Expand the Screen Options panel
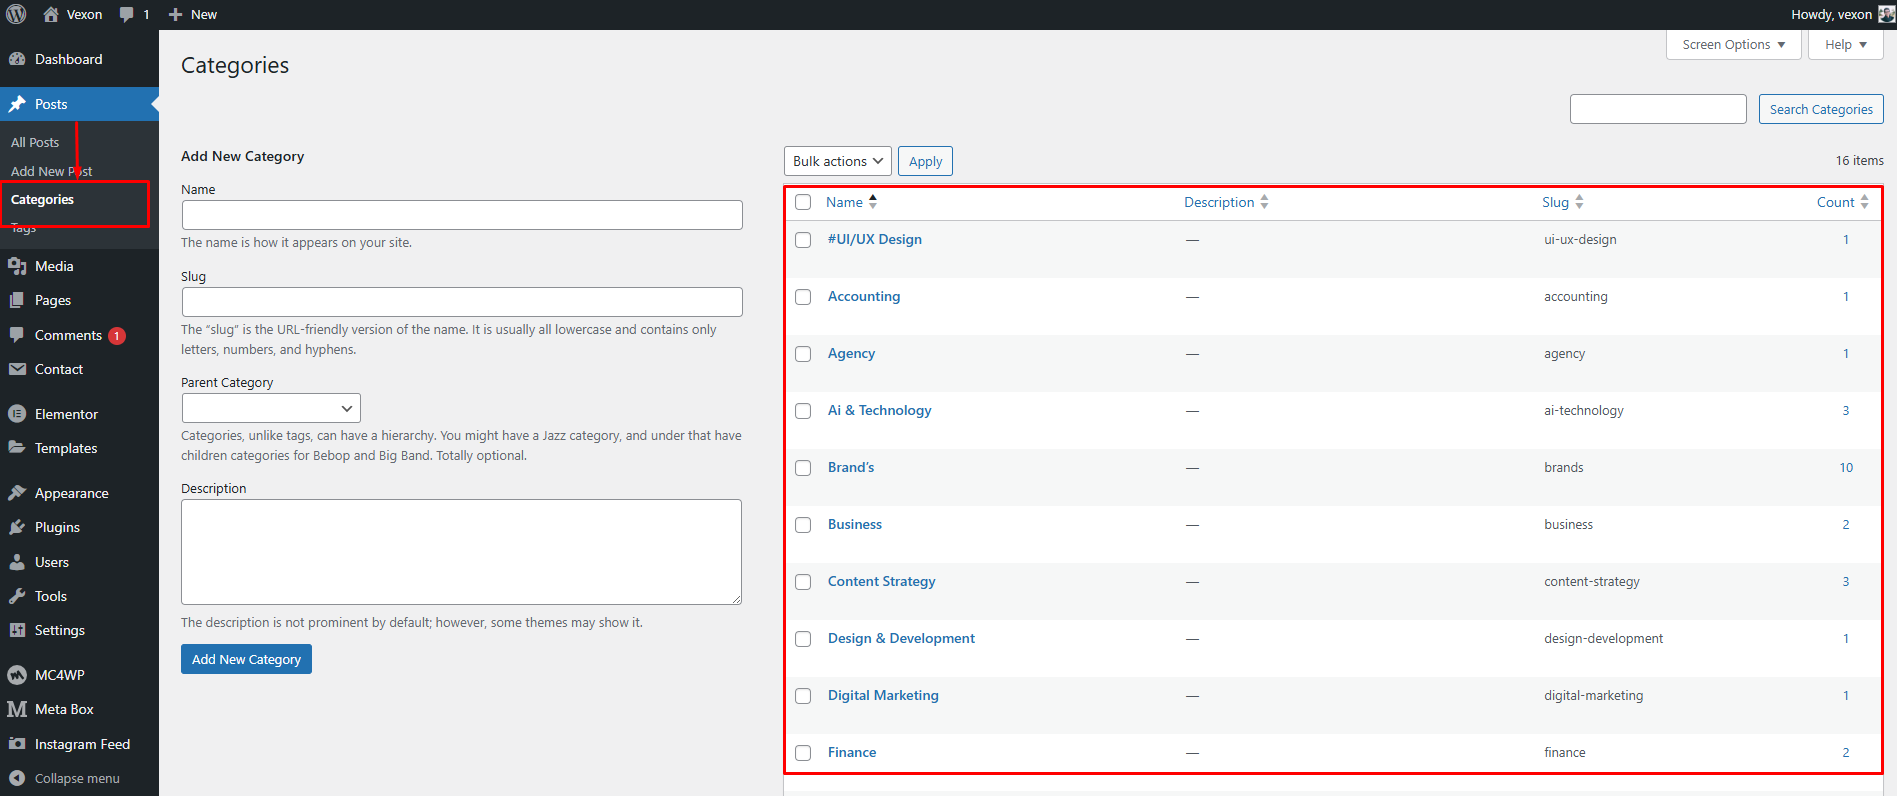1897x796 pixels. [x=1734, y=45]
